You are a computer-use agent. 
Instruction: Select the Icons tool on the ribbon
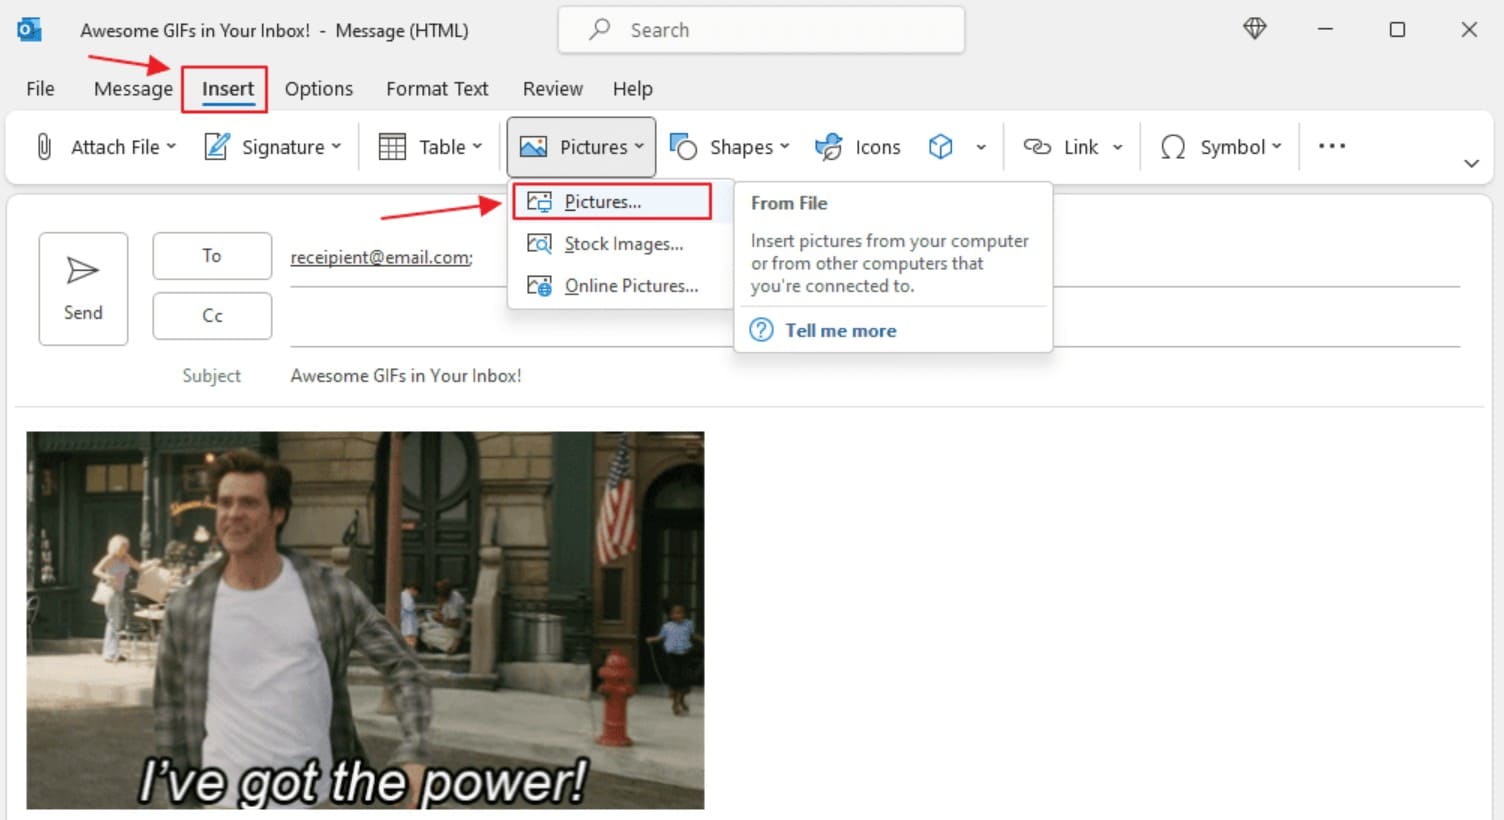pos(828,146)
